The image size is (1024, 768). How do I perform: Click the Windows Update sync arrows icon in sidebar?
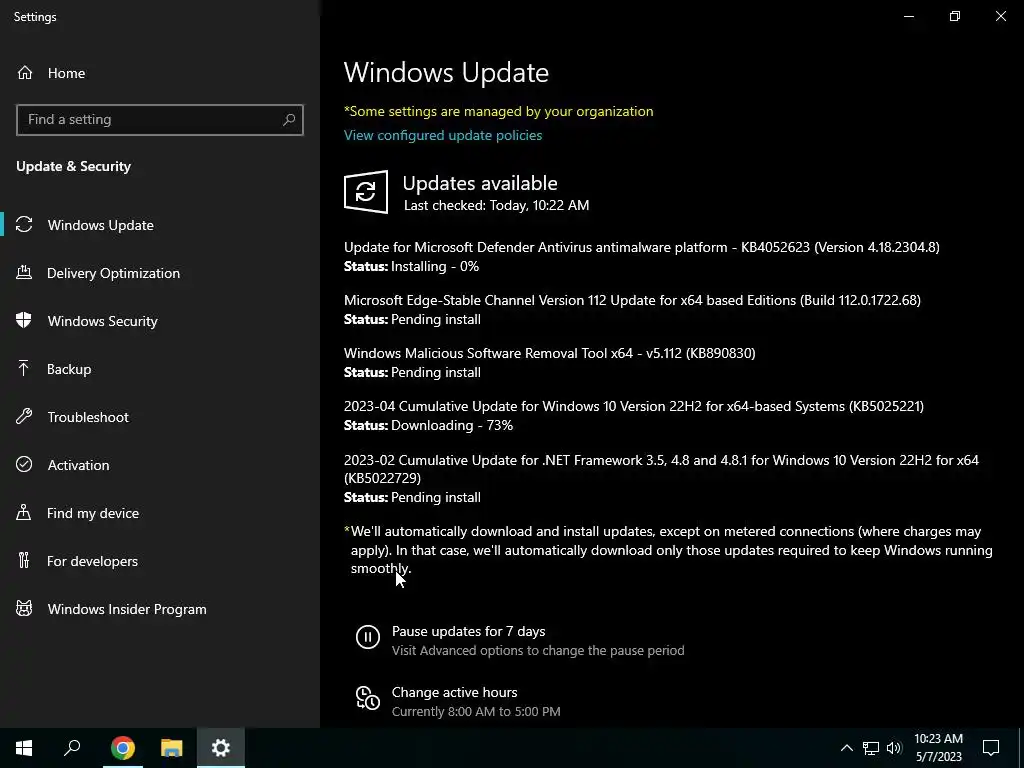point(24,225)
